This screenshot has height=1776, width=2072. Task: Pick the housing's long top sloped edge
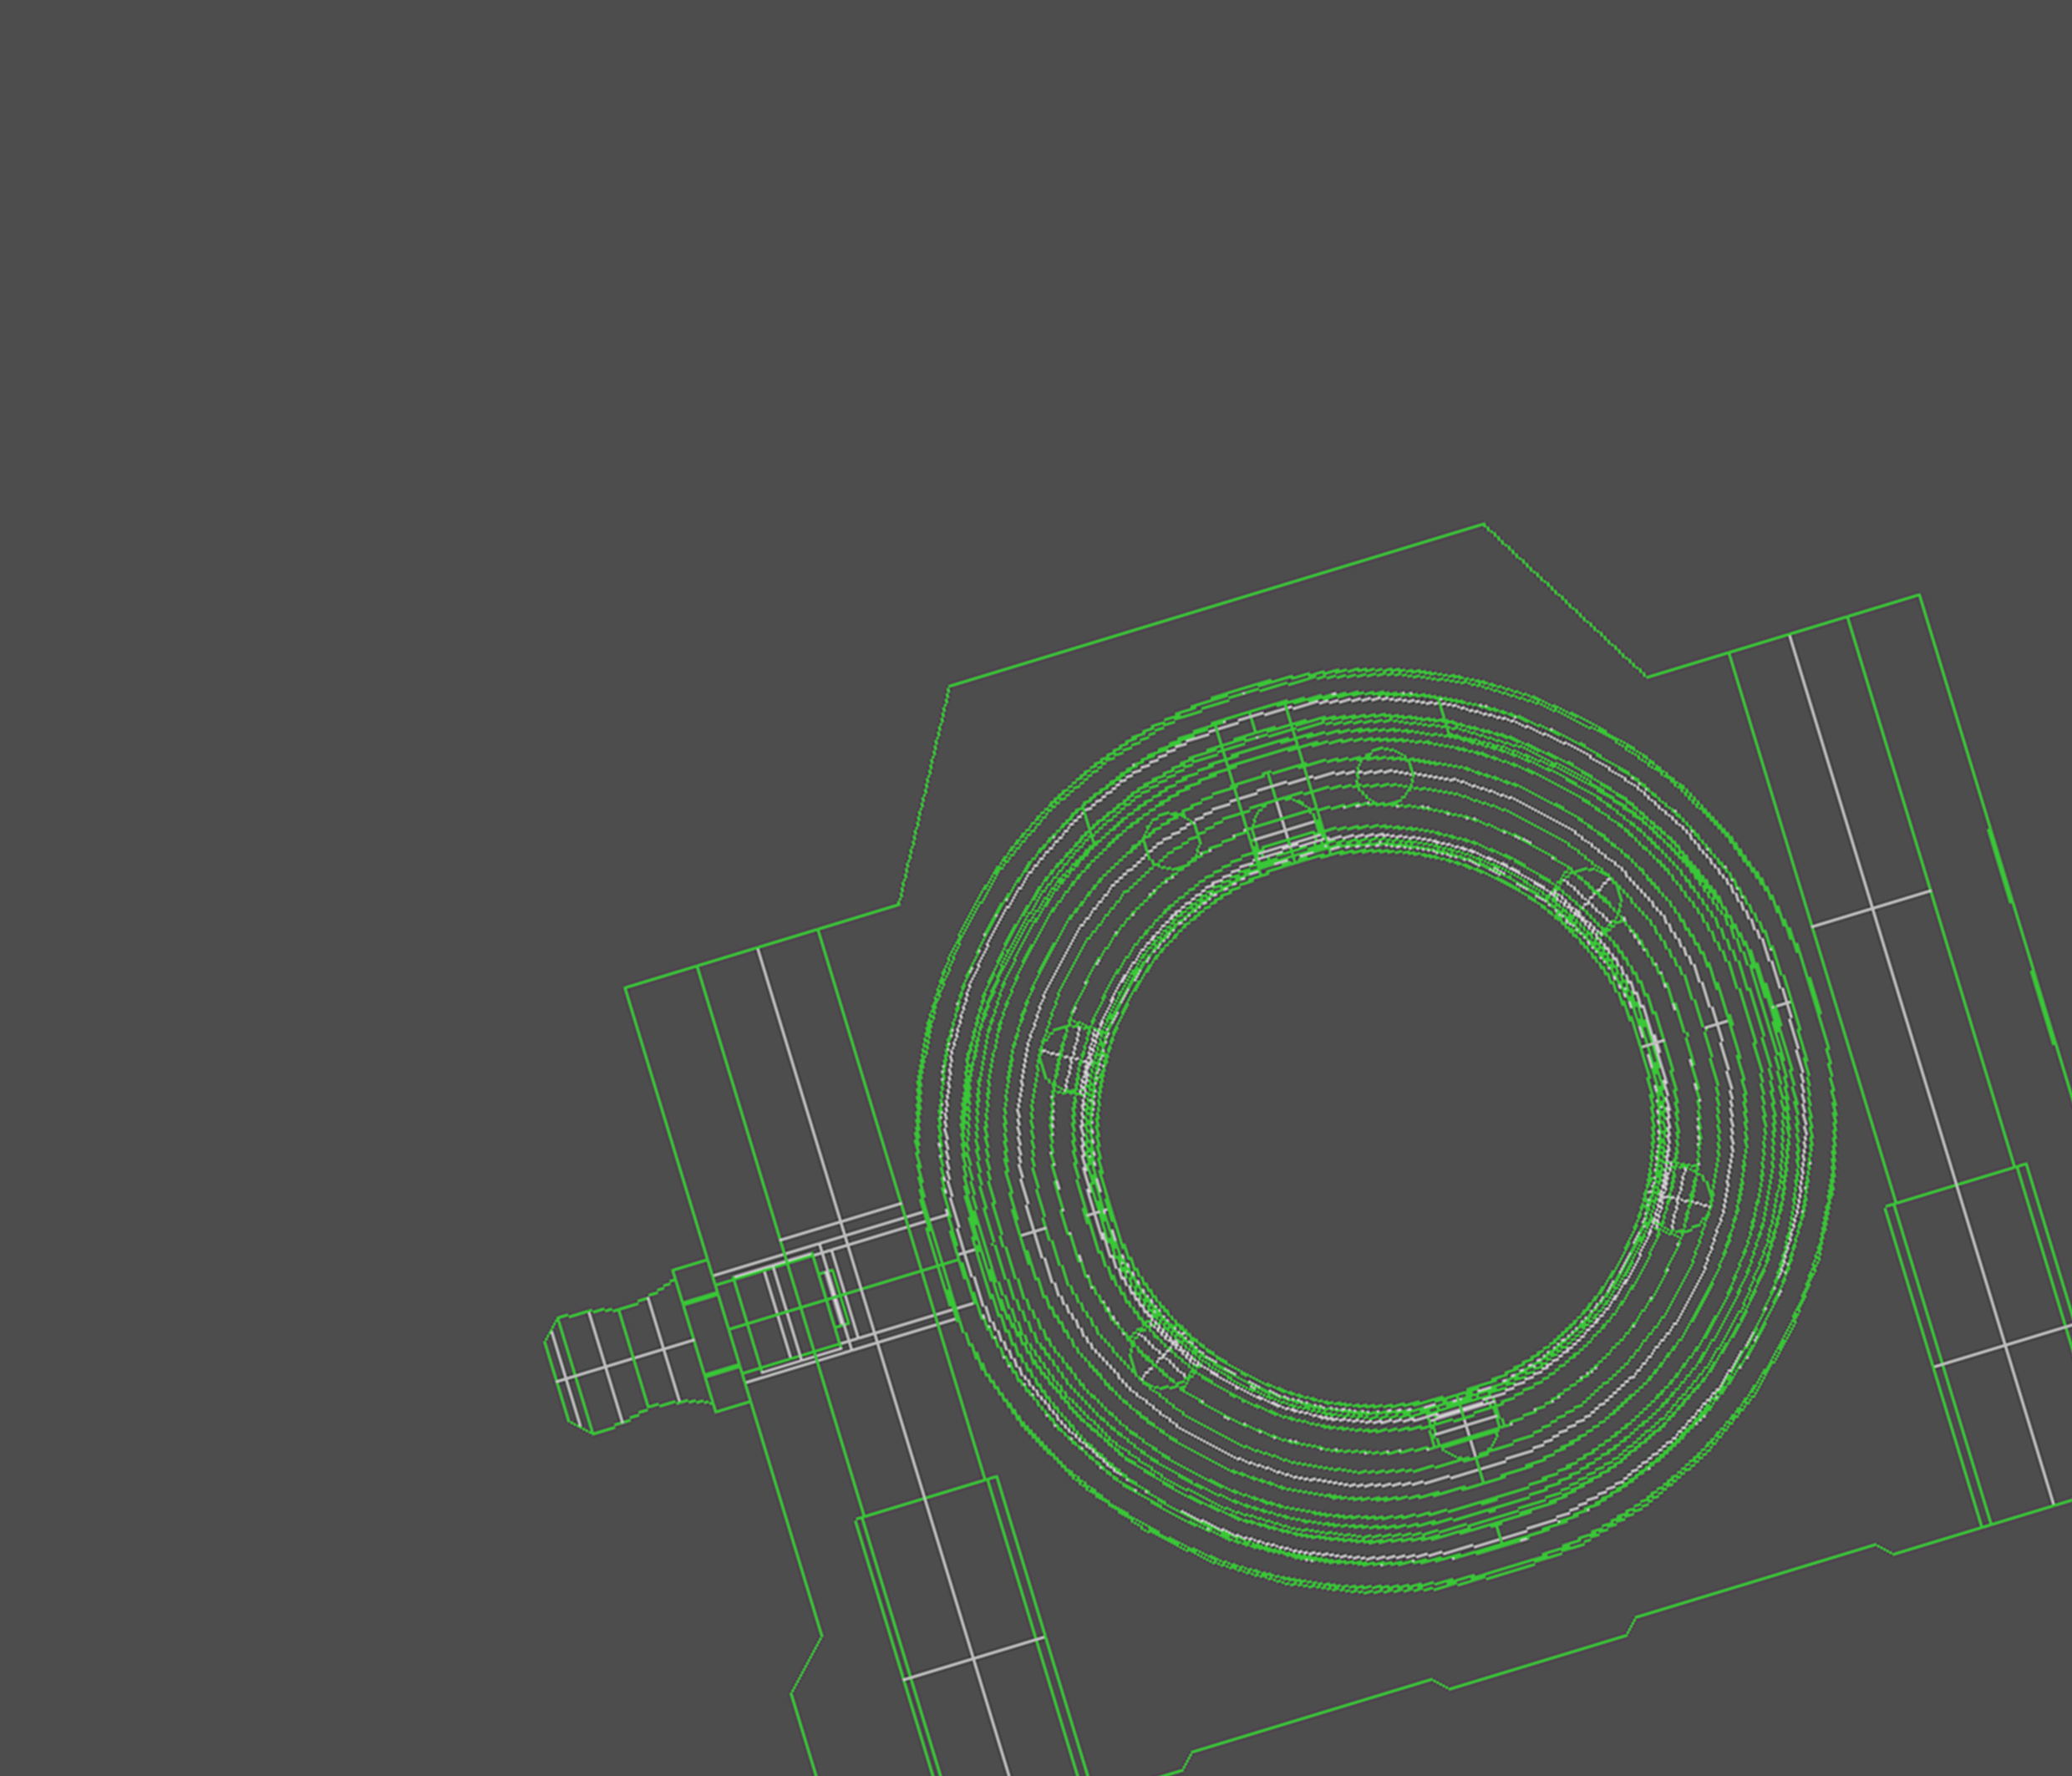[x=1215, y=605]
